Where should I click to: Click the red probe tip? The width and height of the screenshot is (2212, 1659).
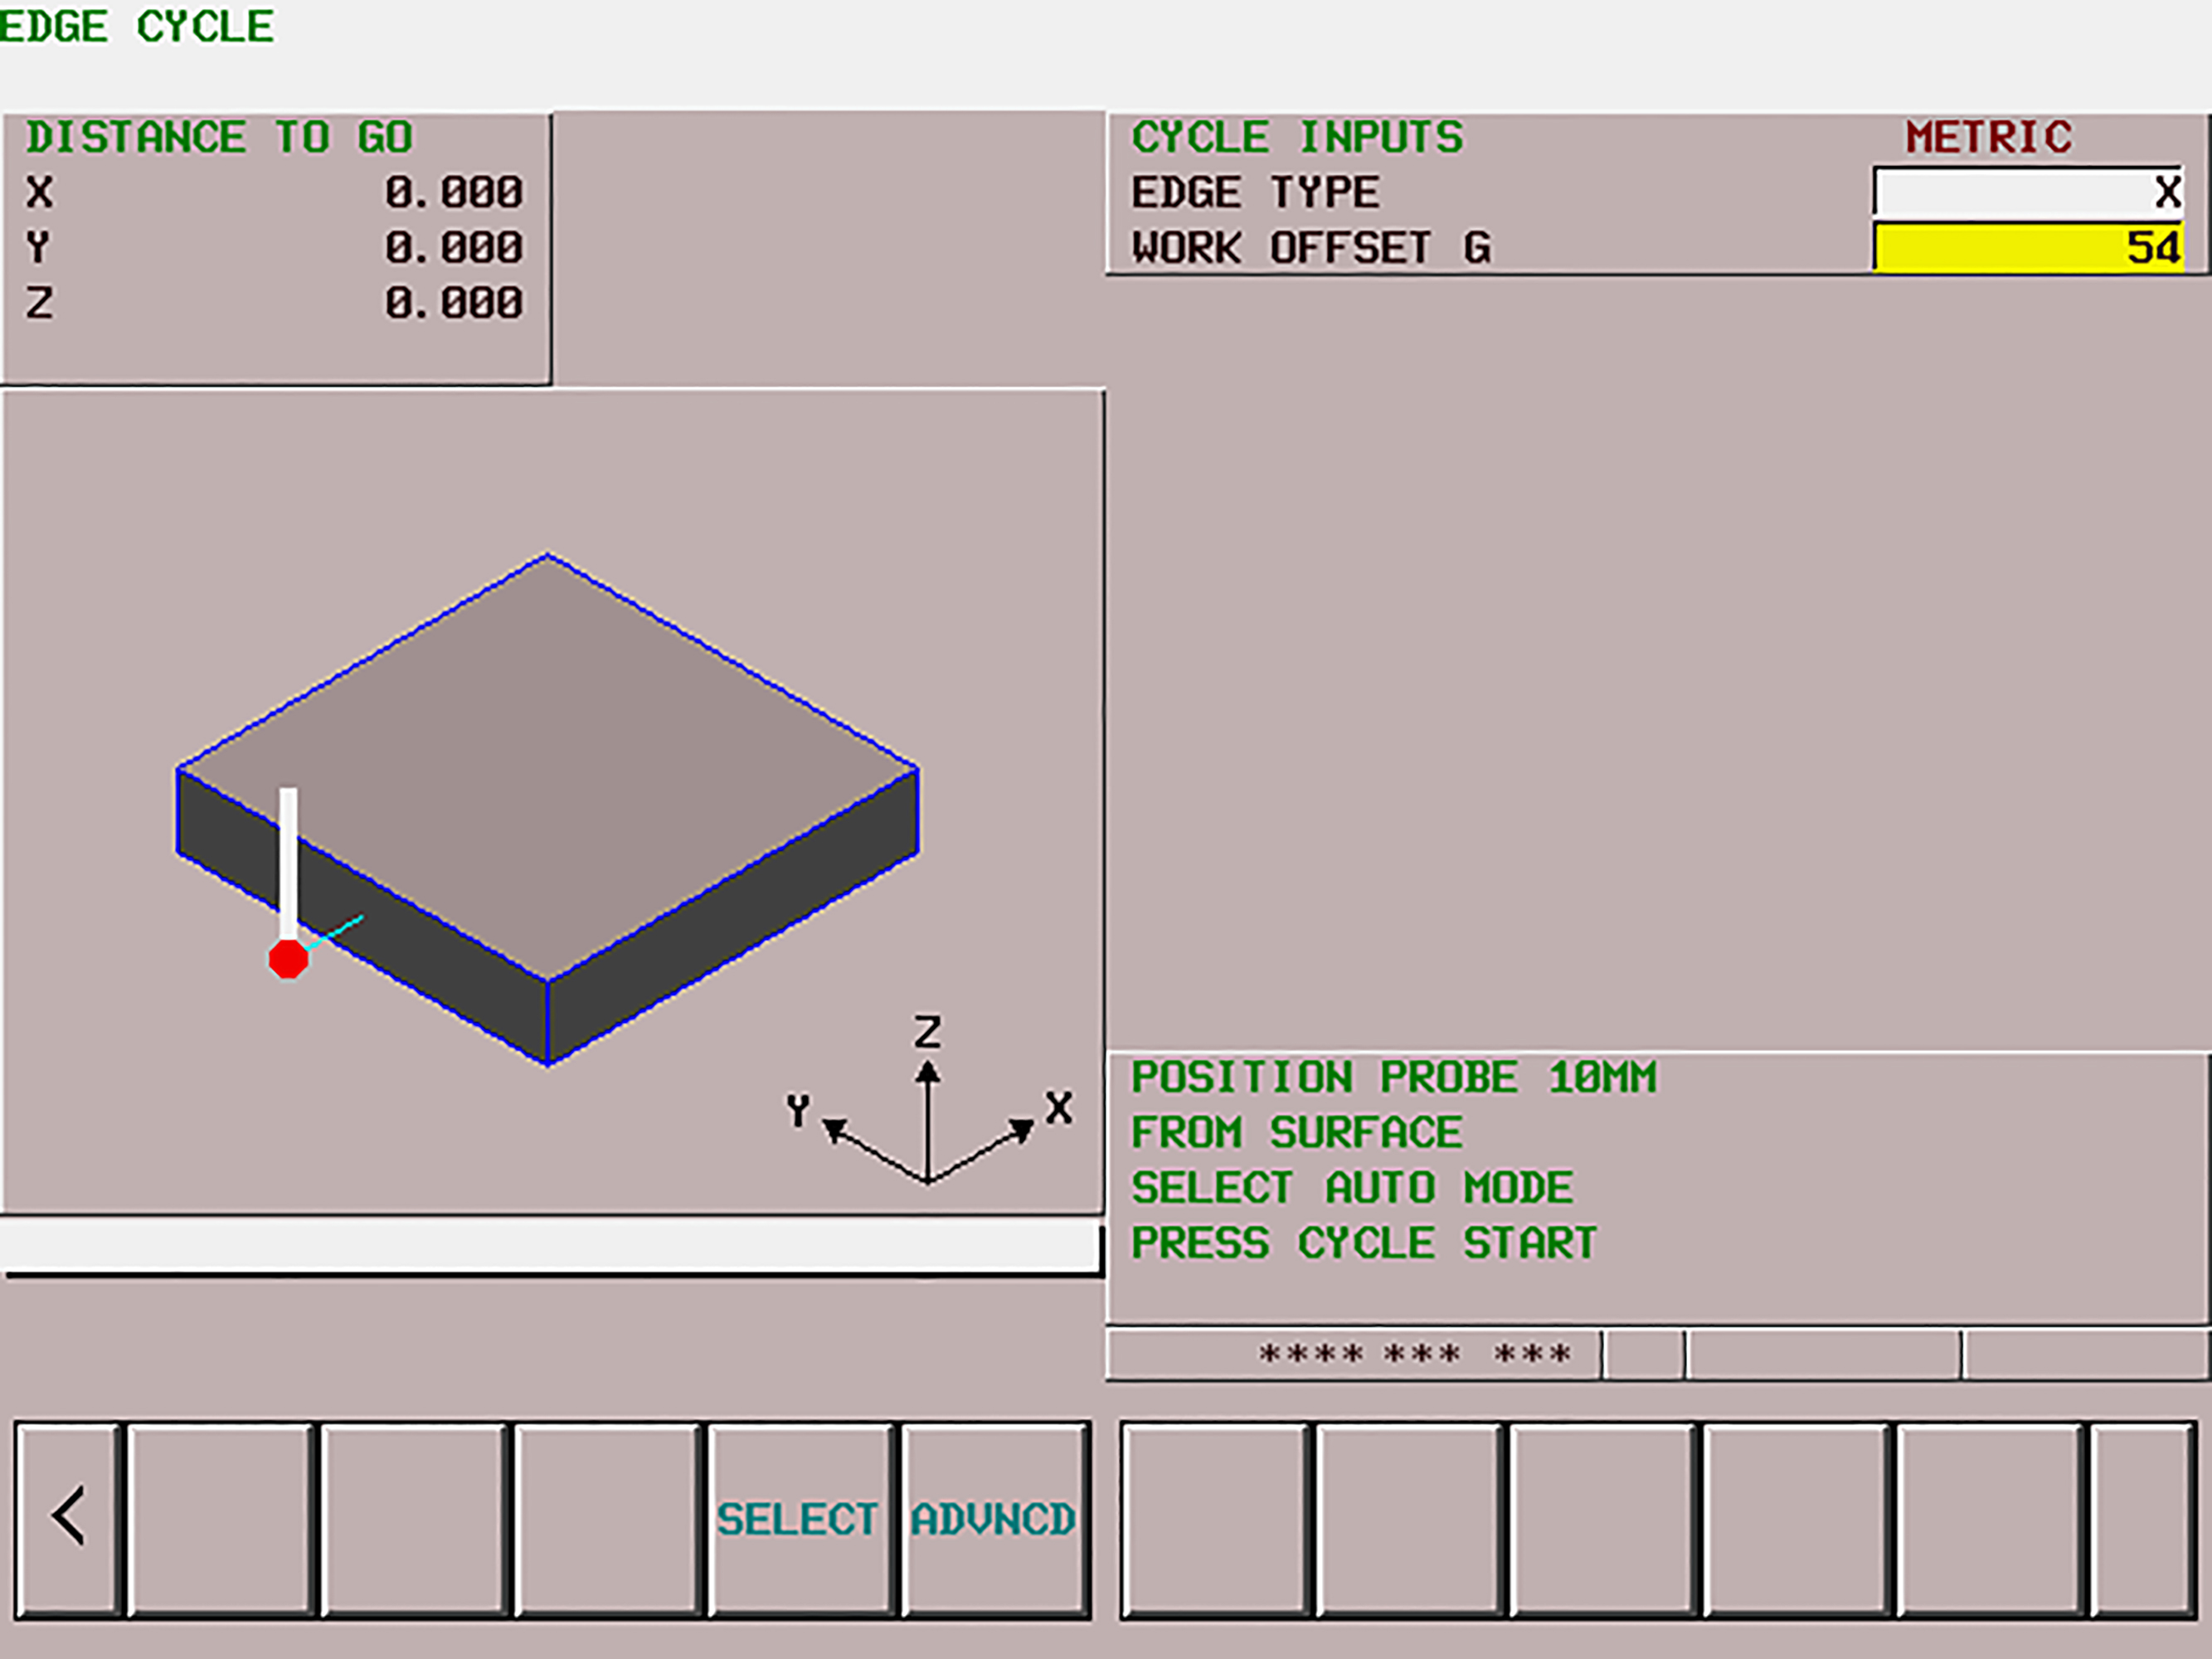[x=288, y=959]
